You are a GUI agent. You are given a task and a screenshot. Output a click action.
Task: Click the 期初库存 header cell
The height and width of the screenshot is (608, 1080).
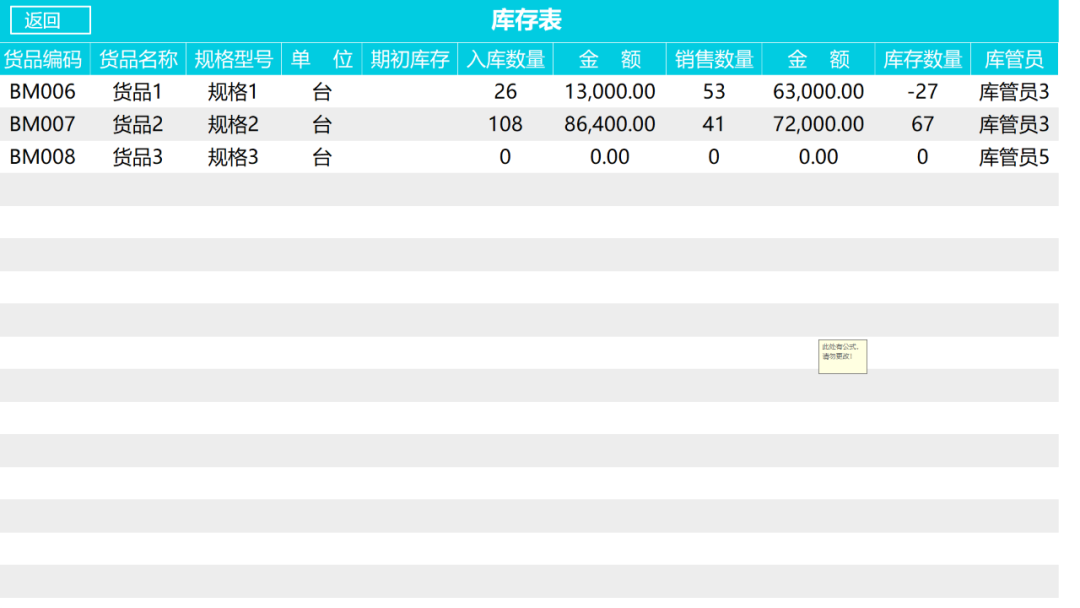point(410,59)
